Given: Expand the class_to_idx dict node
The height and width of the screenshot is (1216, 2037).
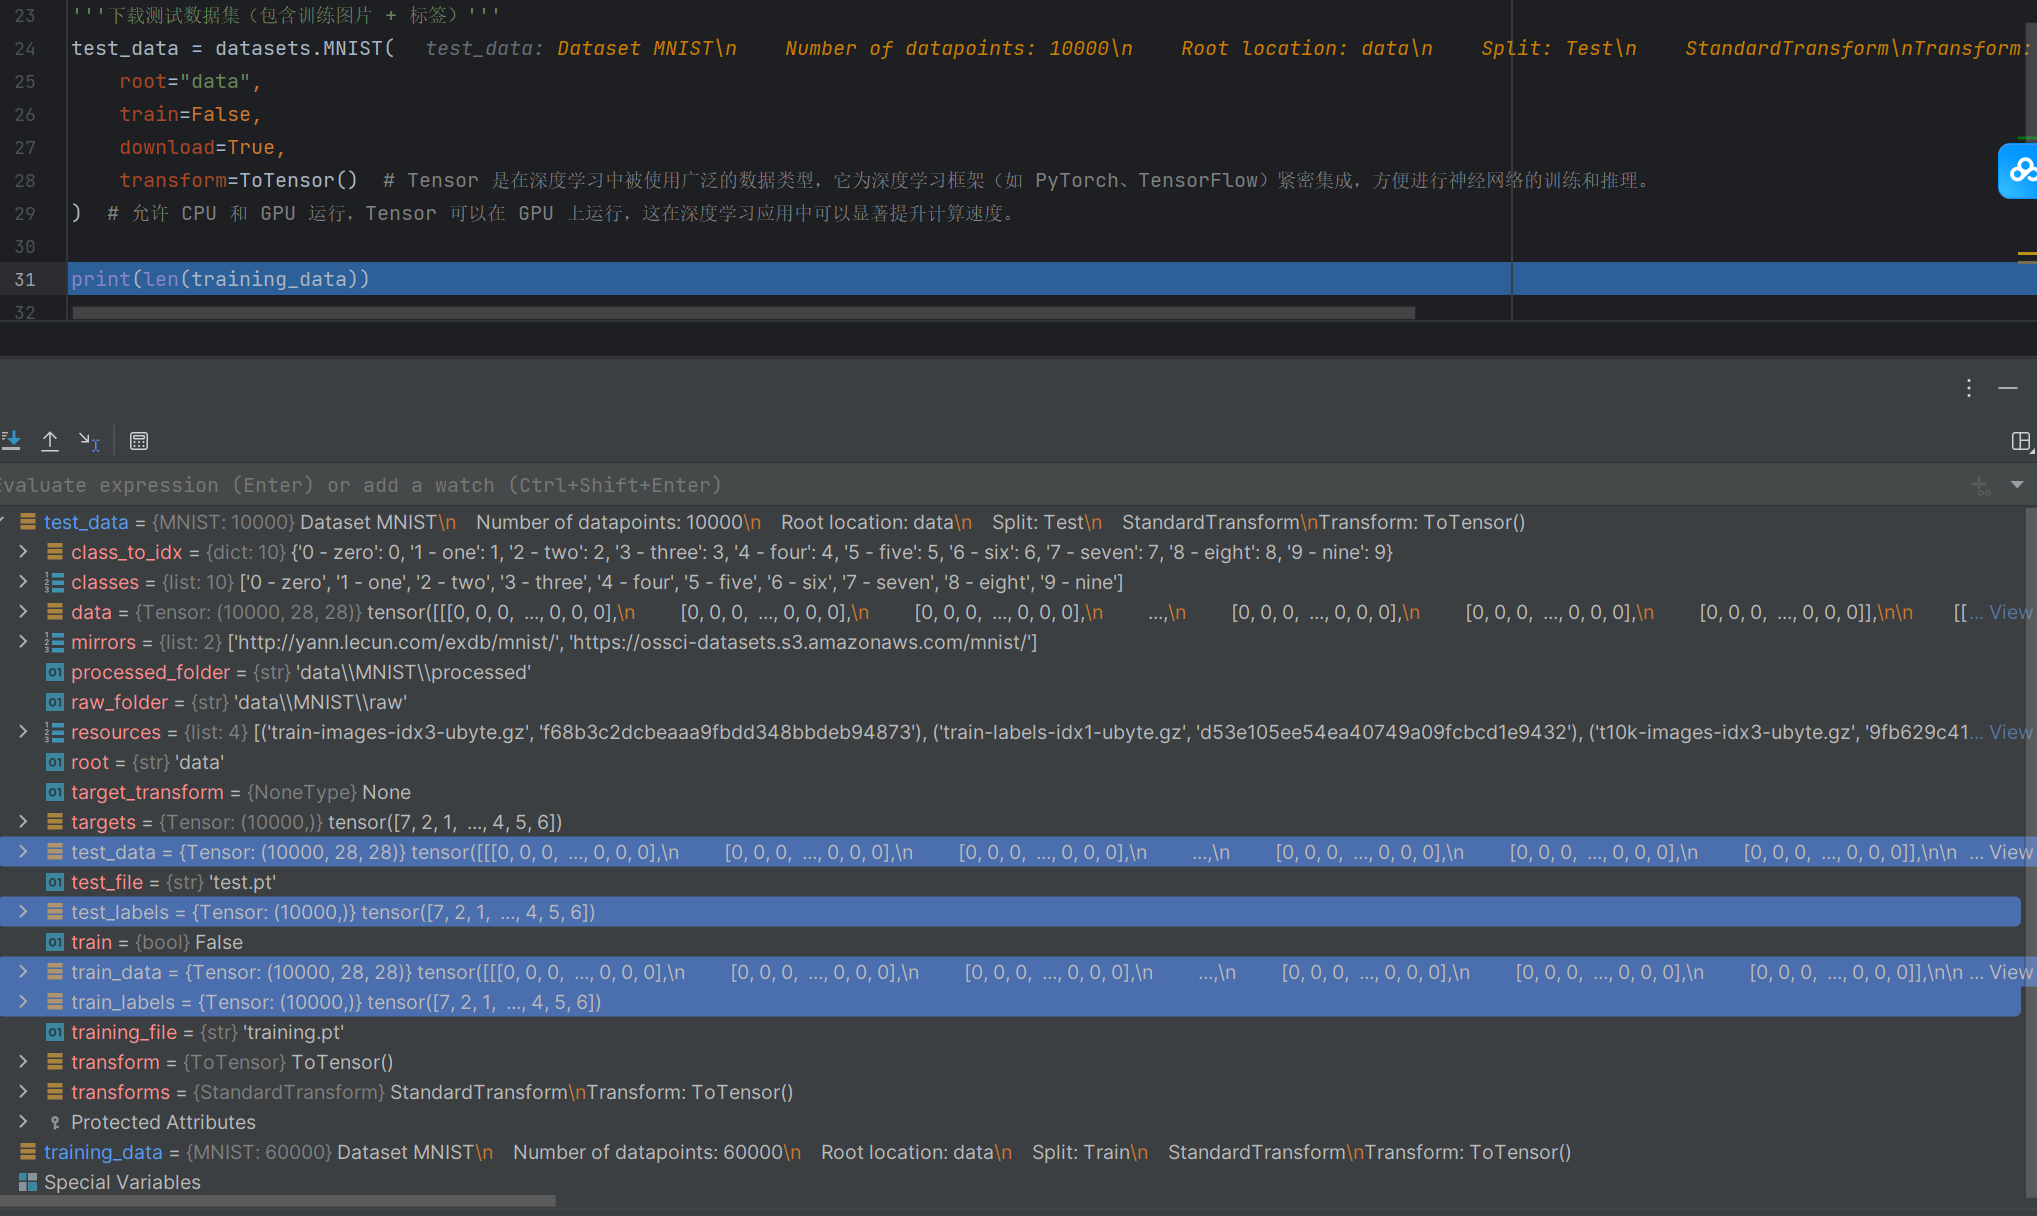Looking at the screenshot, I should [23, 552].
